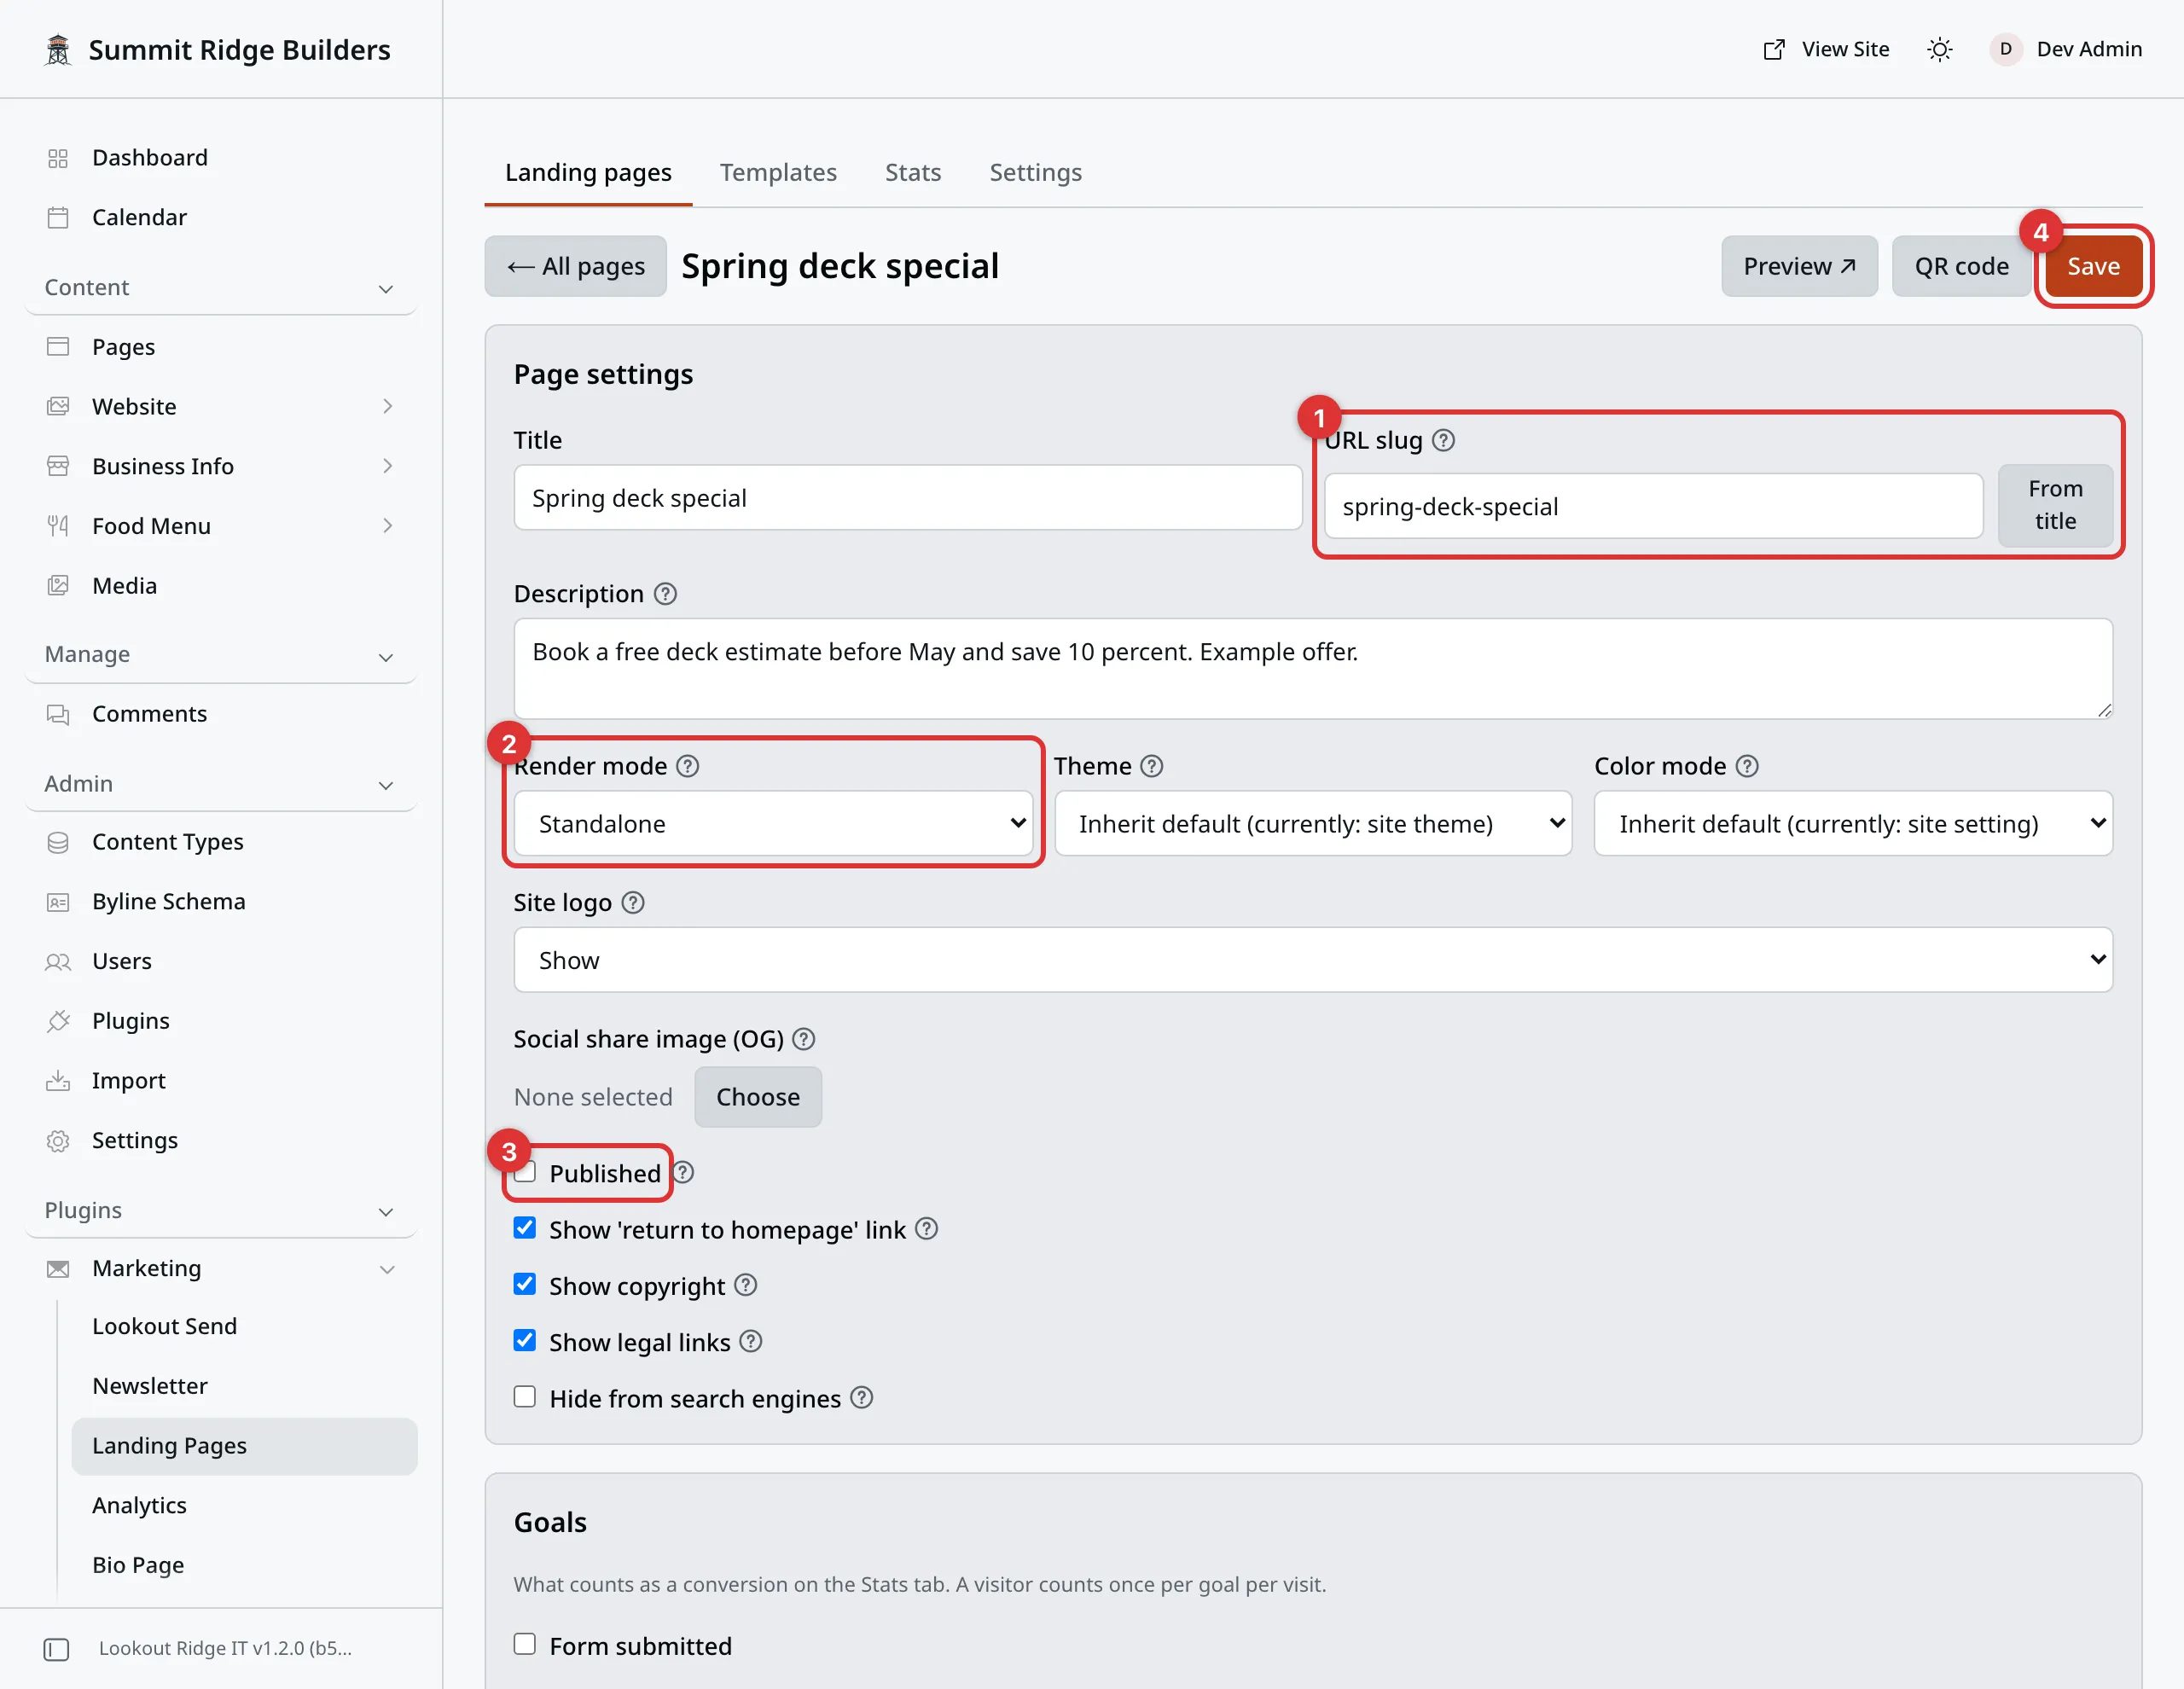2184x1689 pixels.
Task: Open the landing pages Settings tab
Action: coord(1035,172)
